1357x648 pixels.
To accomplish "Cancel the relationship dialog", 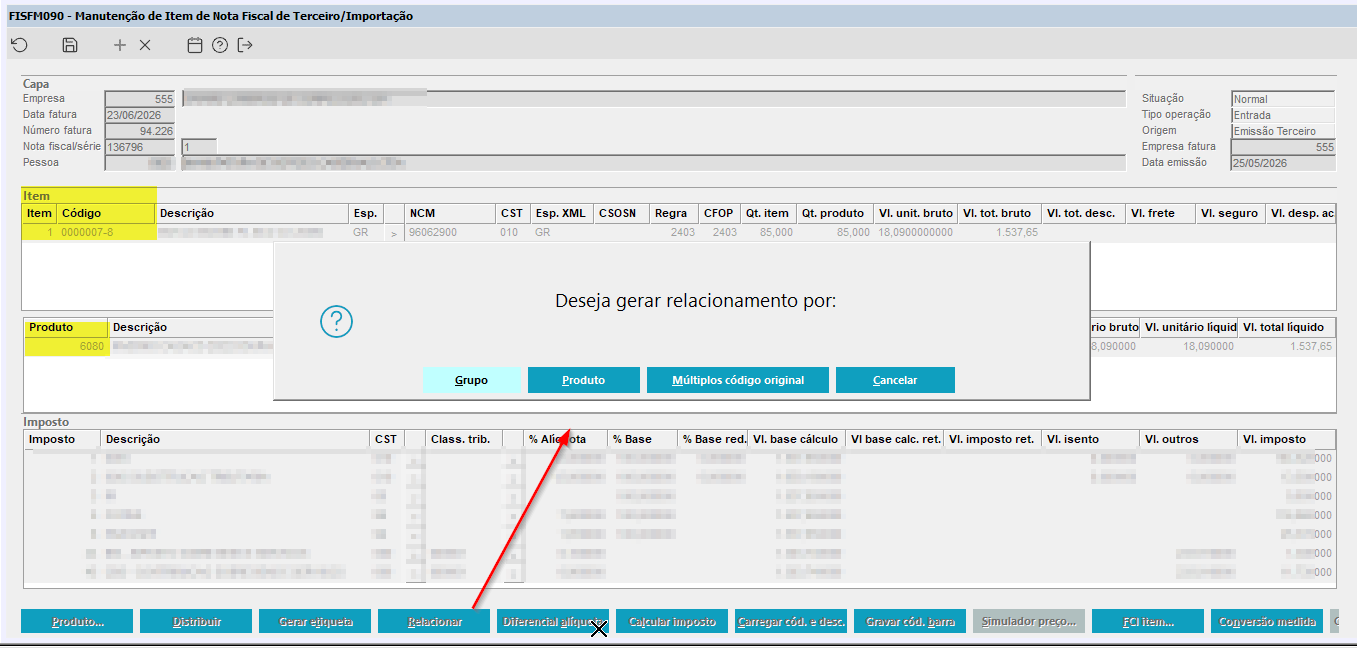I will click(x=895, y=380).
